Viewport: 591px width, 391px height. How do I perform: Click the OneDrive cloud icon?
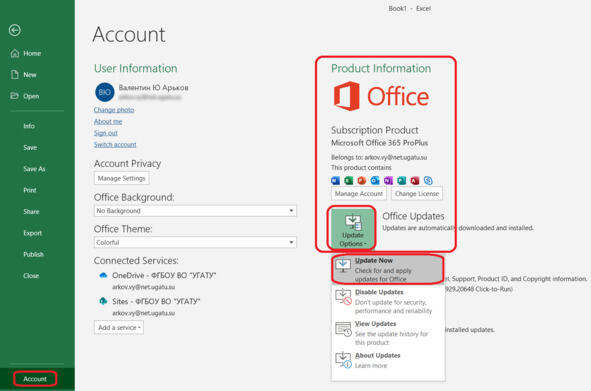coord(103,276)
